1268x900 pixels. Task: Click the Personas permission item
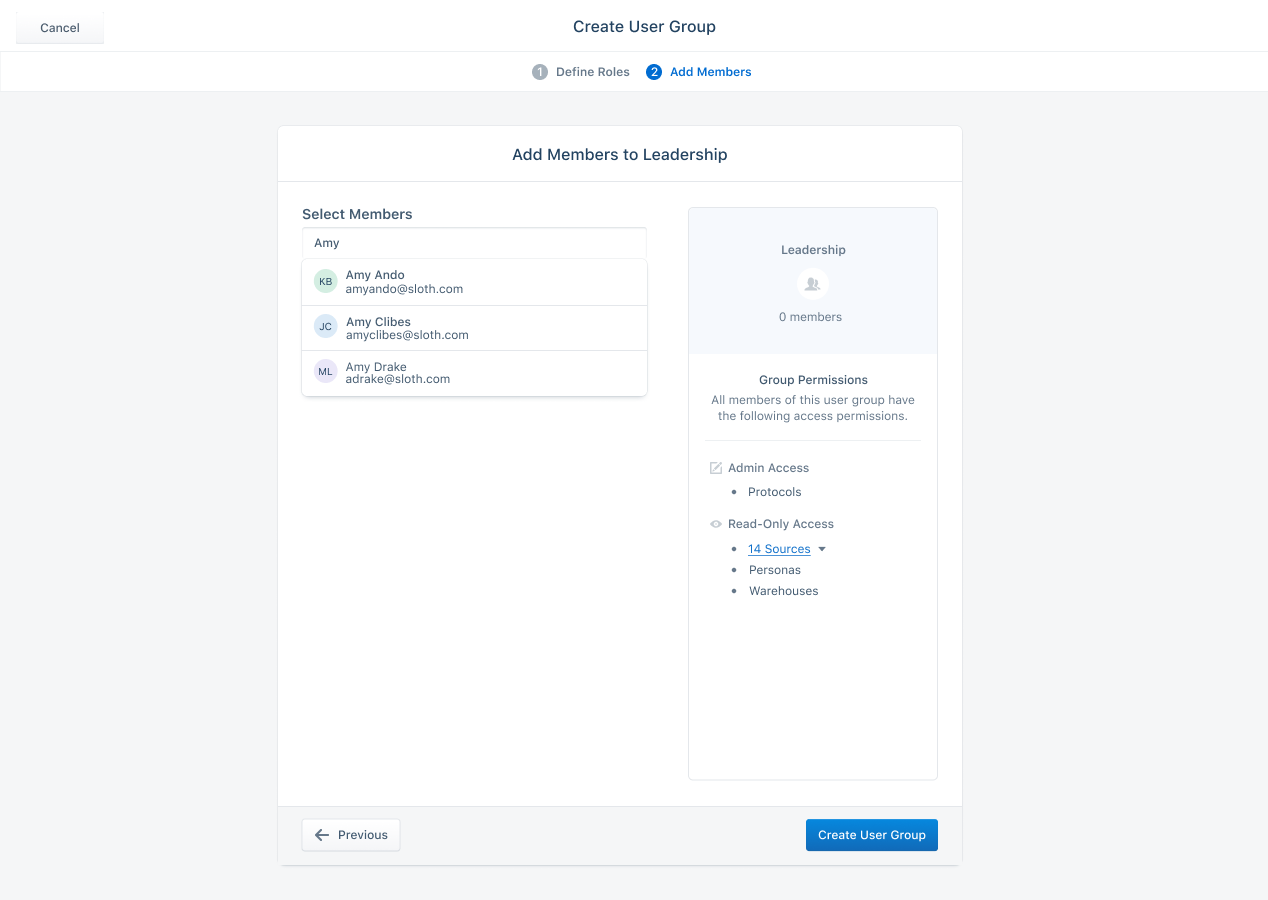[x=775, y=570]
